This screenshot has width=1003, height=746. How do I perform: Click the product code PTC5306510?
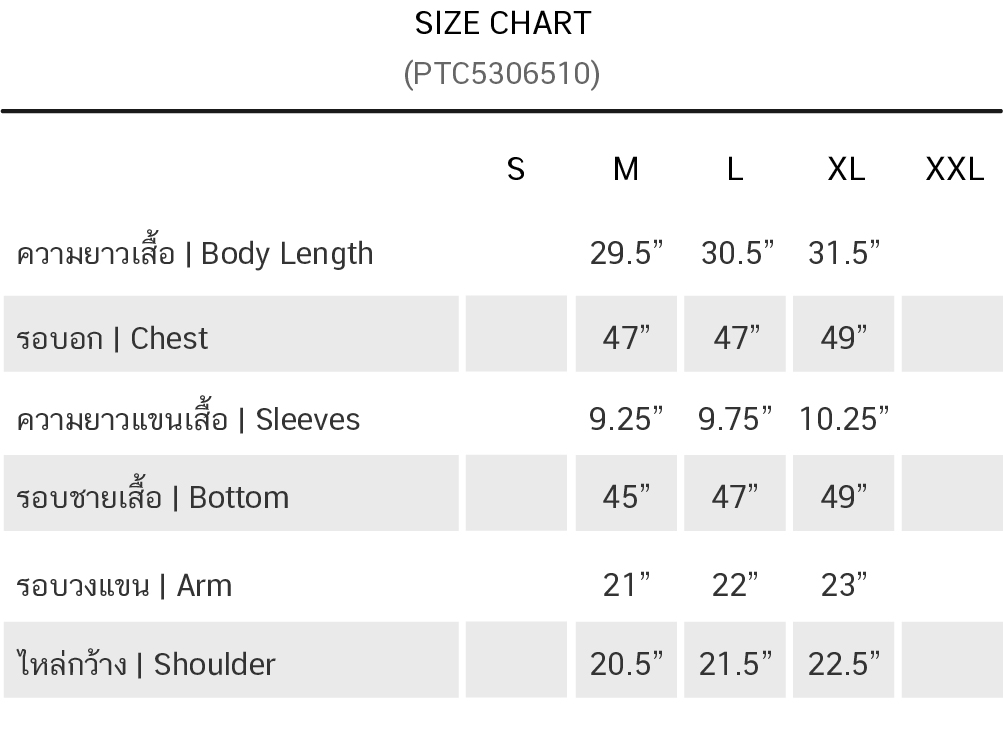[502, 73]
